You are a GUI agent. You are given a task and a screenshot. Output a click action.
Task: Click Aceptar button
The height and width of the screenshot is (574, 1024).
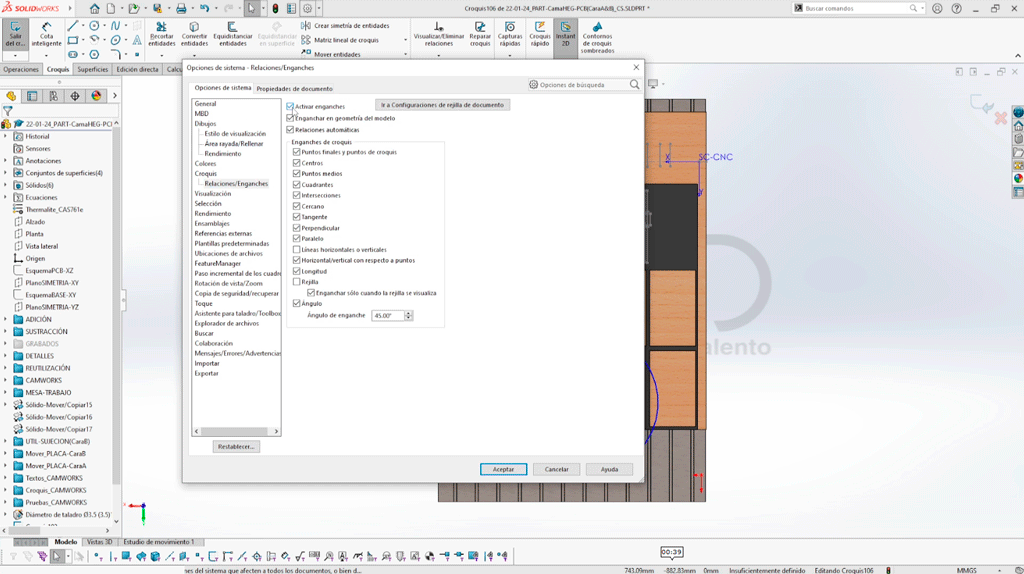504,470
